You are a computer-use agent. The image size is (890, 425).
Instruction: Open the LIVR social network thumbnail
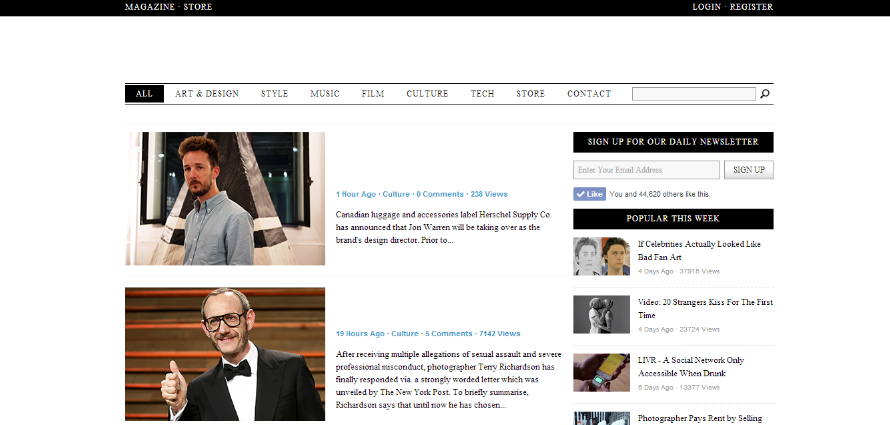(x=601, y=372)
